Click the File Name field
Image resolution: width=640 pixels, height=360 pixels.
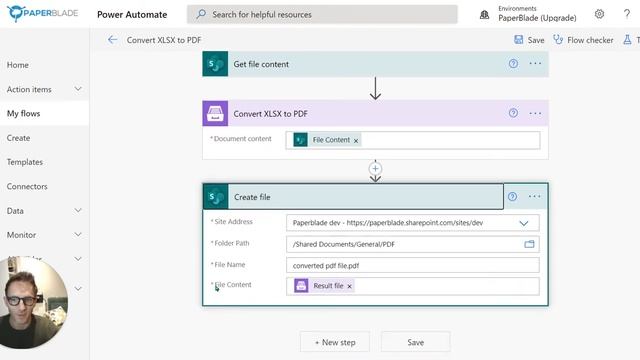click(x=413, y=265)
